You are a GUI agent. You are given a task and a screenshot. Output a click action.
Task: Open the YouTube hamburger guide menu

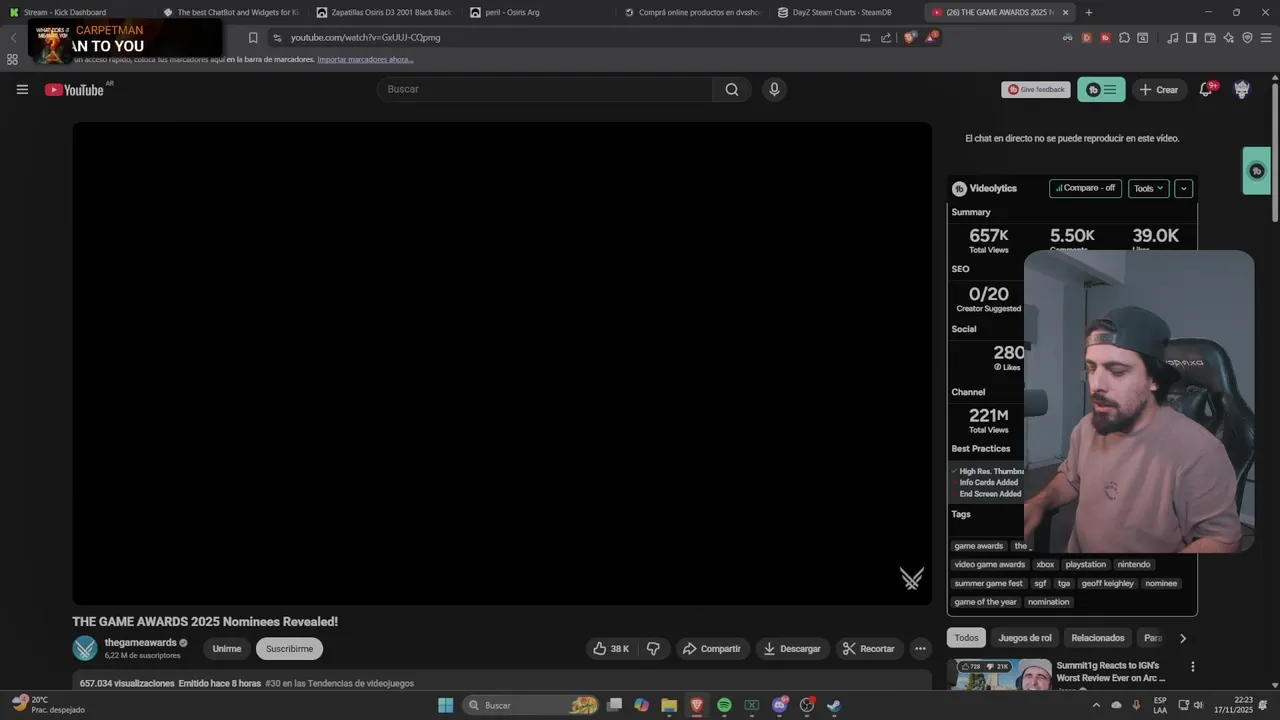coord(22,89)
